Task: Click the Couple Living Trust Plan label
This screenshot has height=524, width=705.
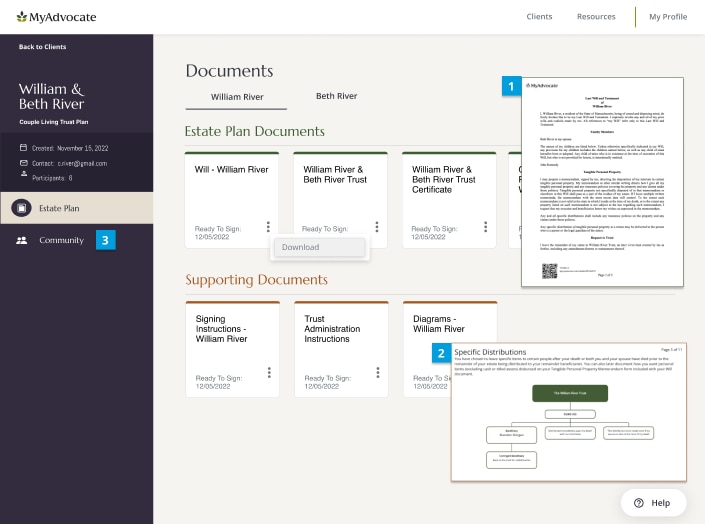Action: click(x=54, y=122)
